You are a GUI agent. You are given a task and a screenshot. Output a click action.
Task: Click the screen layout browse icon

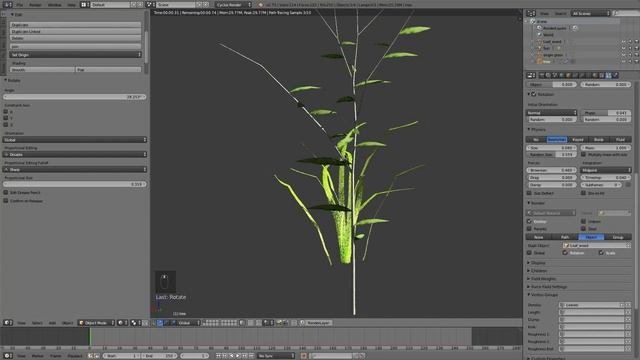pos(84,4)
